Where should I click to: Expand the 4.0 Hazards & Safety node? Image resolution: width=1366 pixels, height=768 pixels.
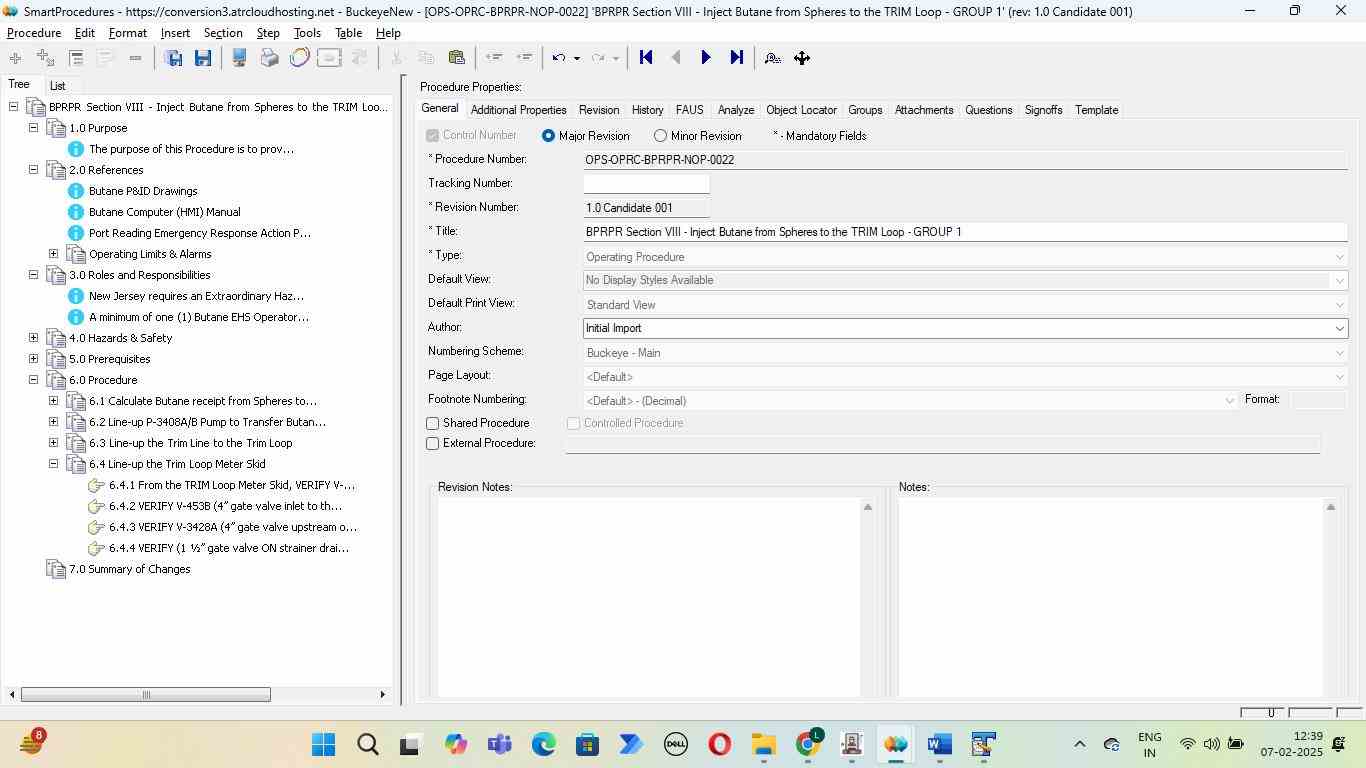click(x=33, y=338)
